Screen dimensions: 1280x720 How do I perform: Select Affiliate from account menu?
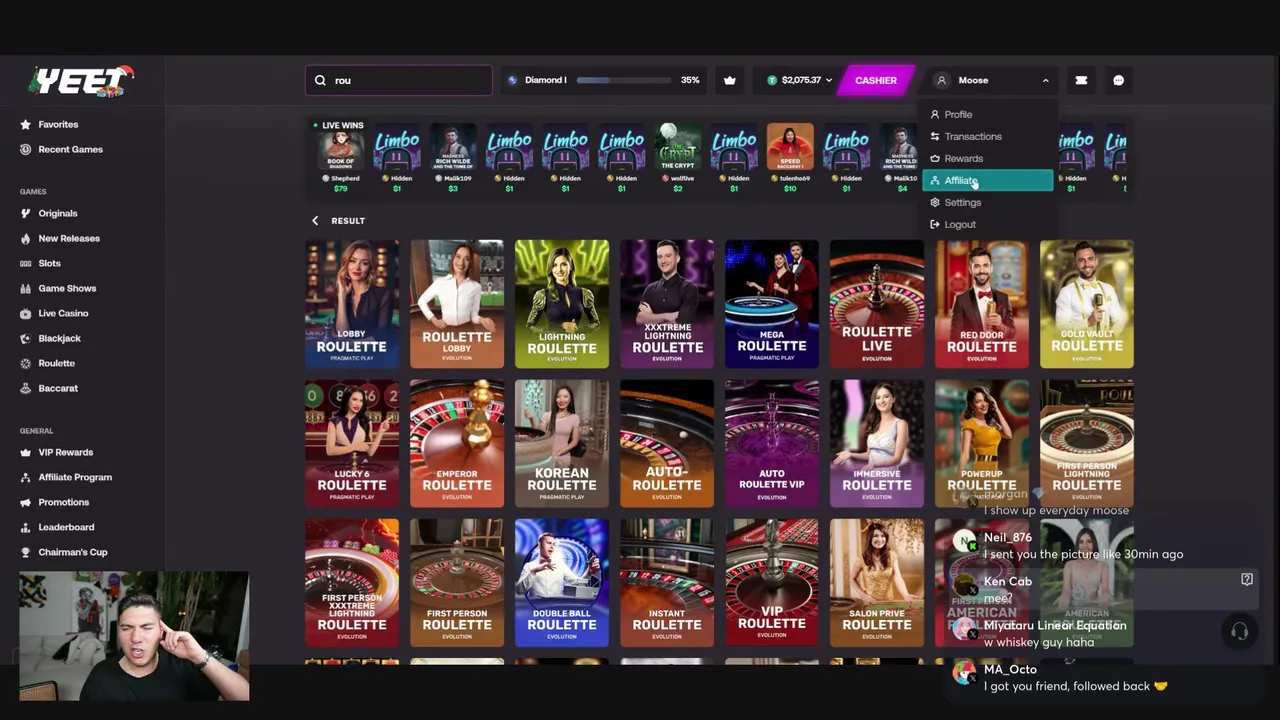click(x=987, y=180)
